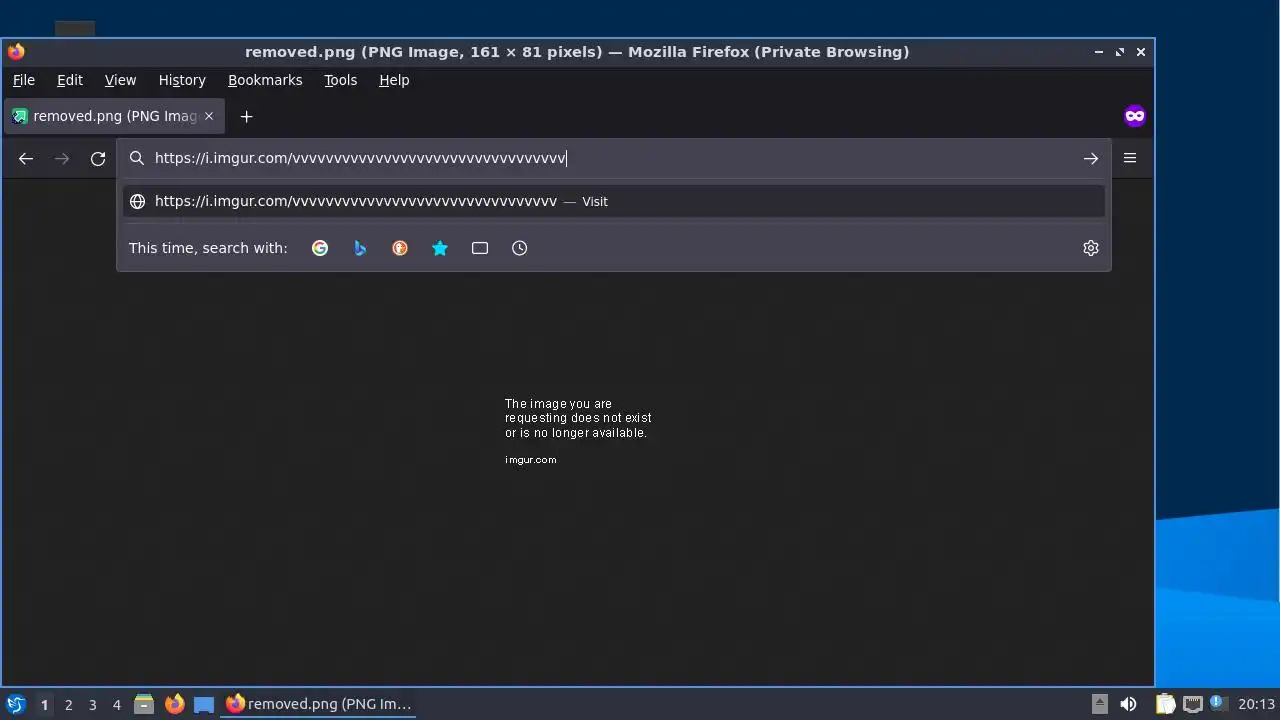Click the search magnifier icon in URL bar
The height and width of the screenshot is (720, 1280).
pyautogui.click(x=137, y=158)
